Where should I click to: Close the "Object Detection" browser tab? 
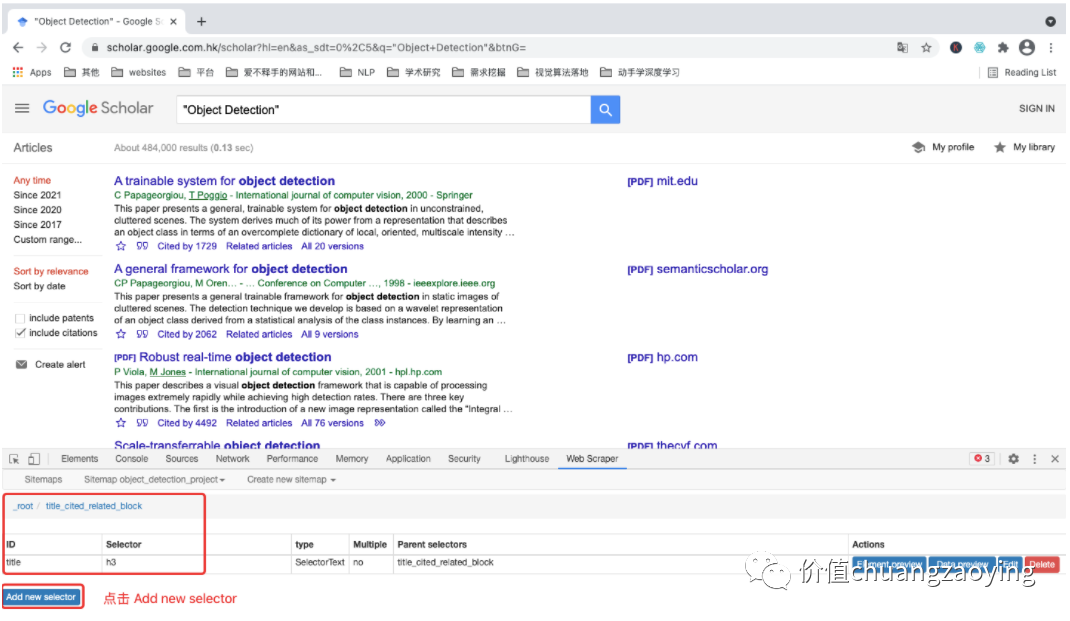pyautogui.click(x=173, y=21)
